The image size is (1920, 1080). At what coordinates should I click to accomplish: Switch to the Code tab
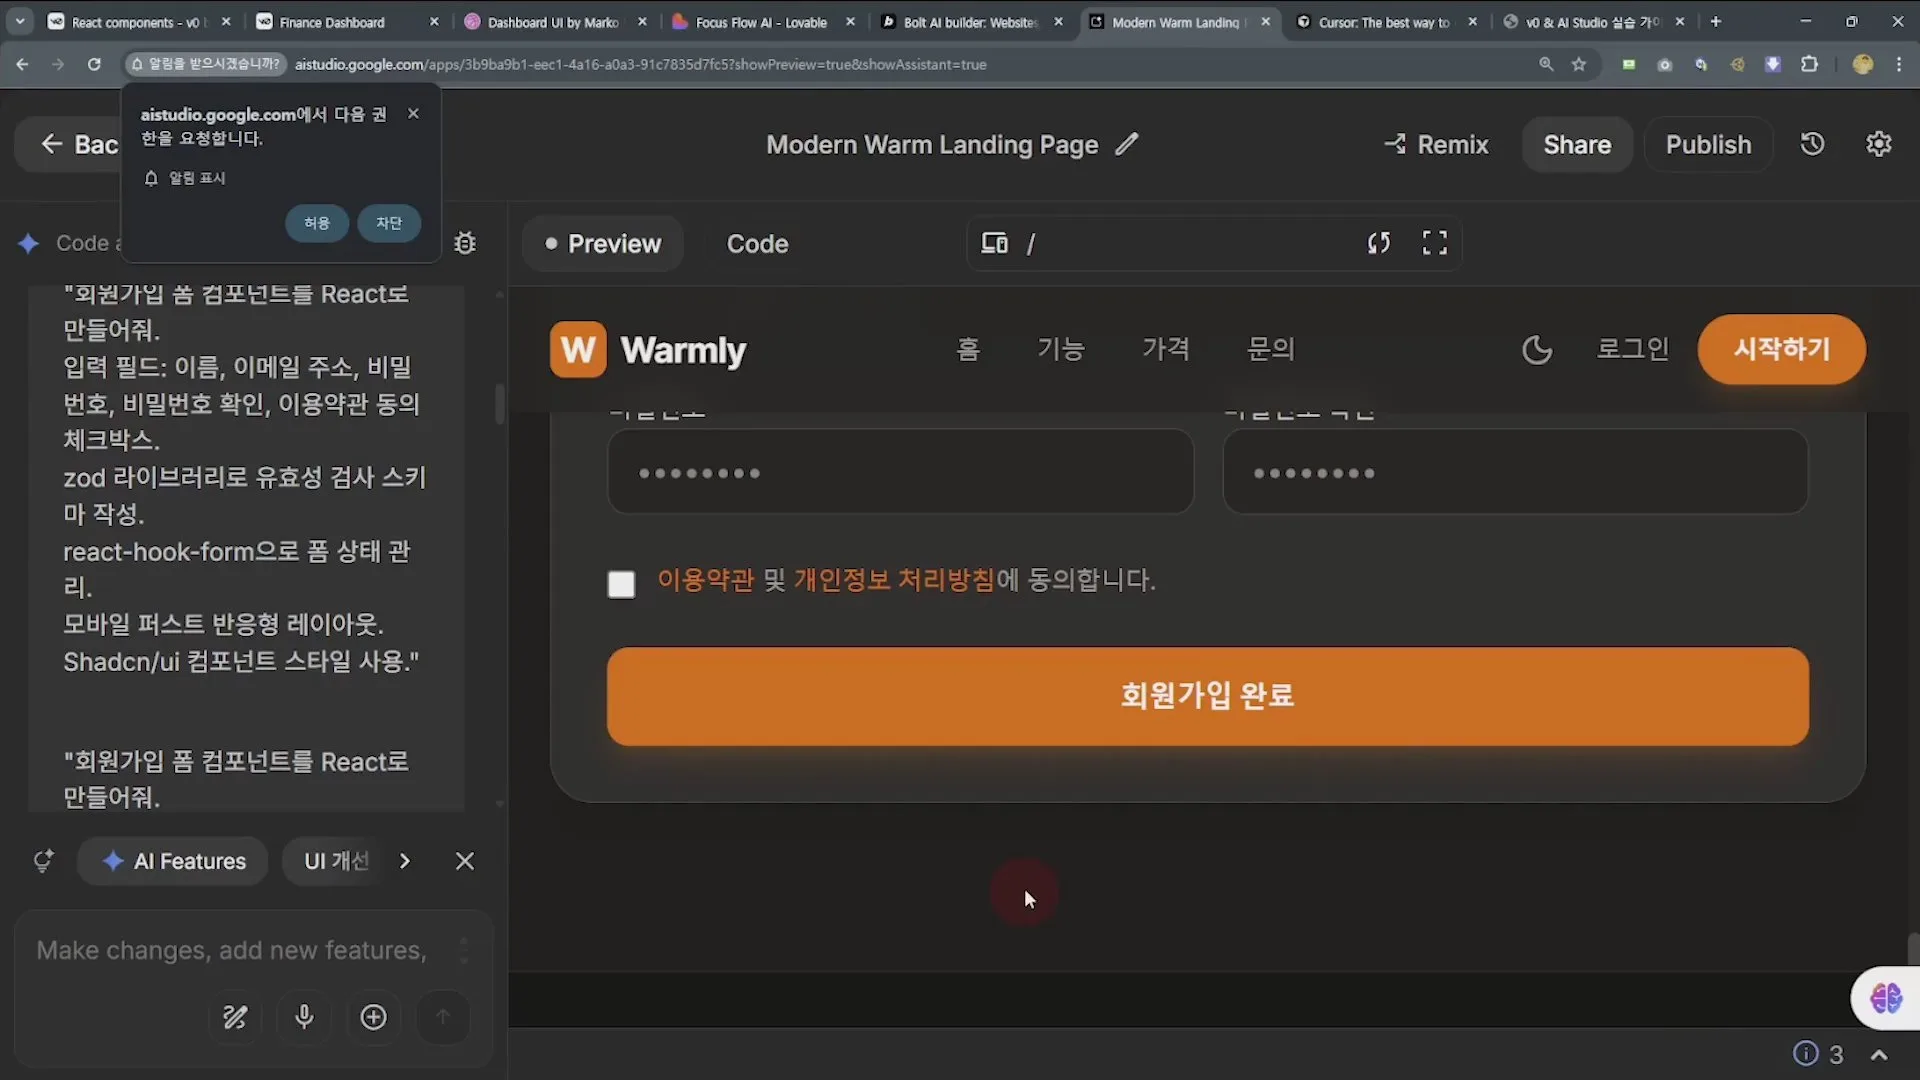758,243
